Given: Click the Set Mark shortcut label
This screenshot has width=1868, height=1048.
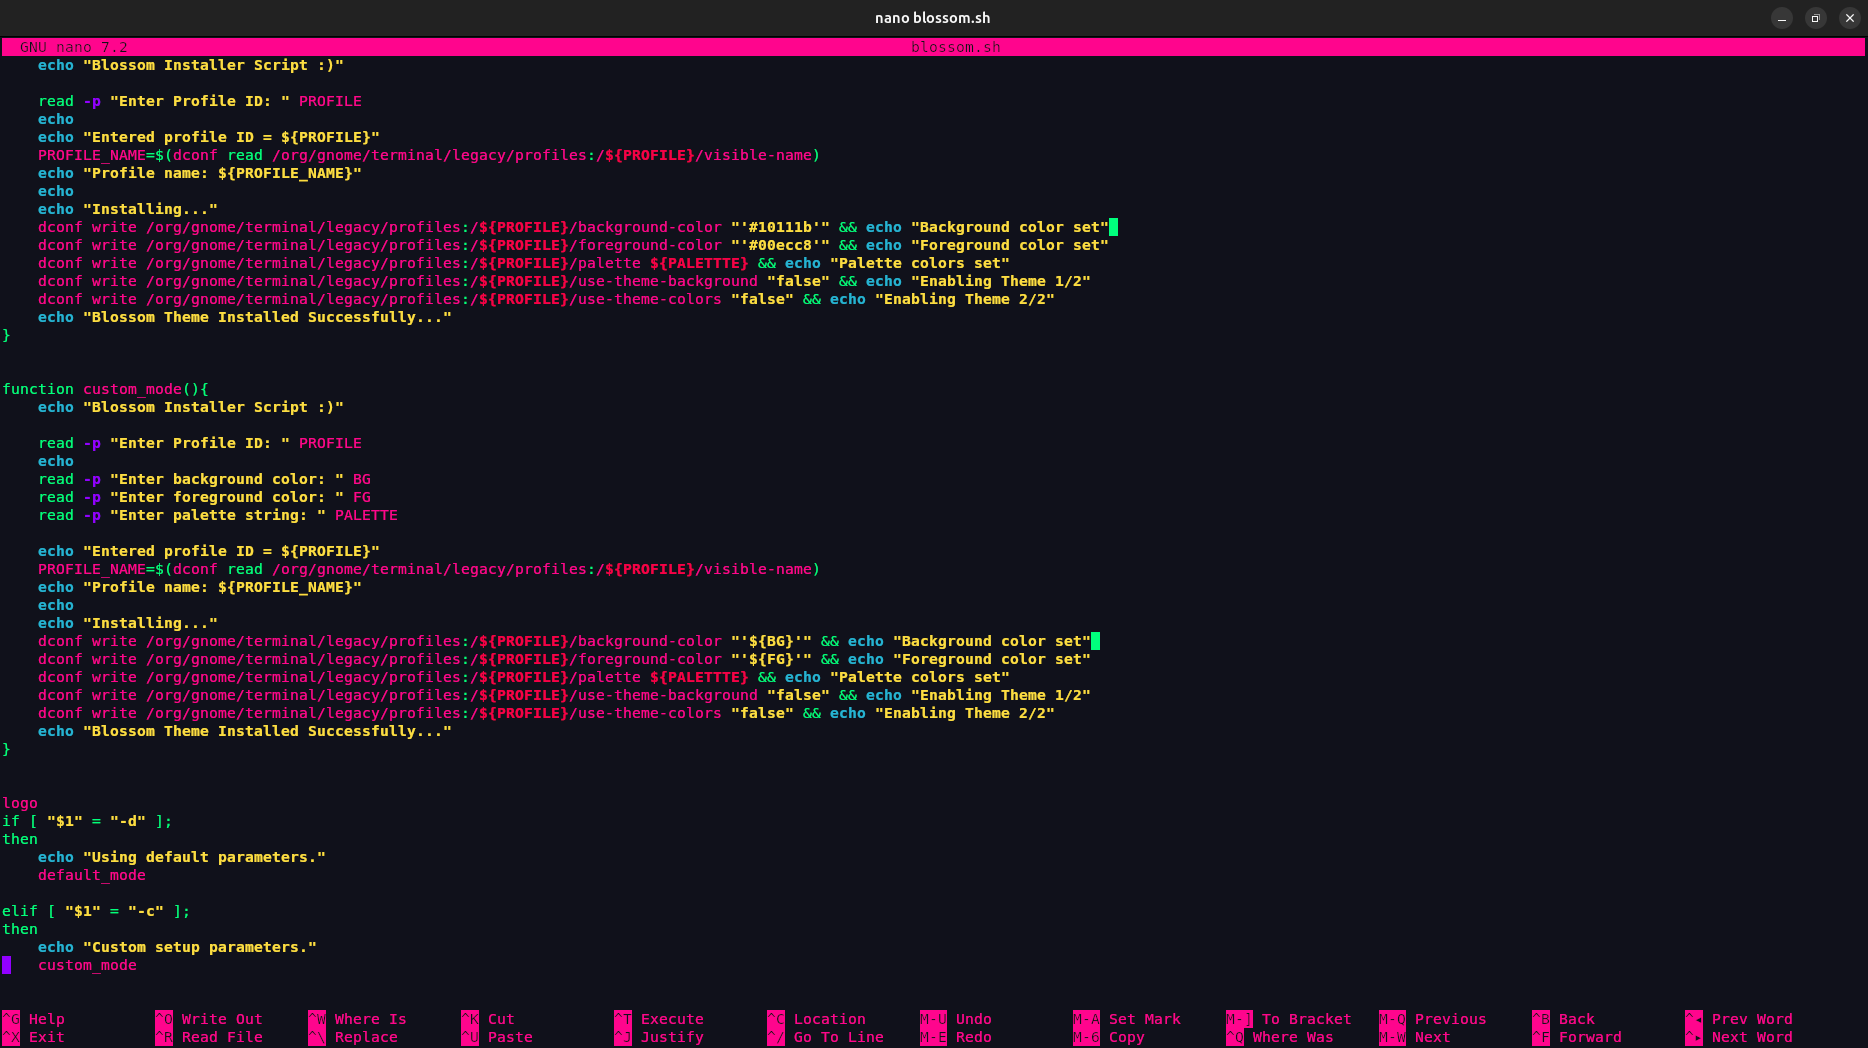Looking at the screenshot, I should tap(1144, 1019).
